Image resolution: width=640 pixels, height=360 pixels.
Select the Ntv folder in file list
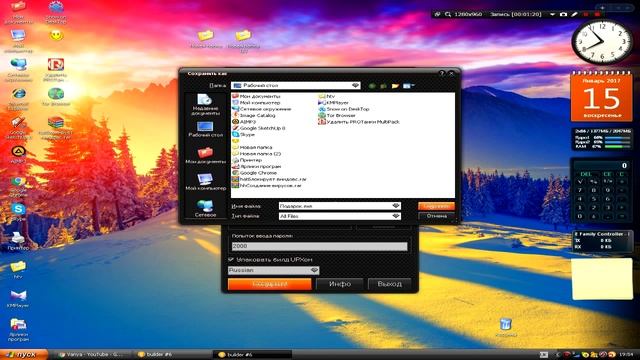327,96
